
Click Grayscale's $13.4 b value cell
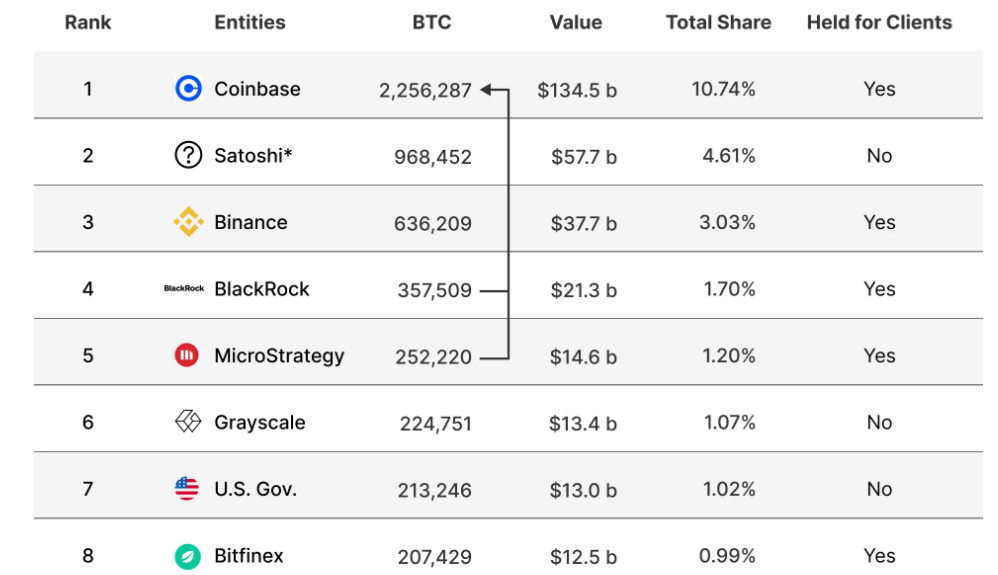point(583,423)
